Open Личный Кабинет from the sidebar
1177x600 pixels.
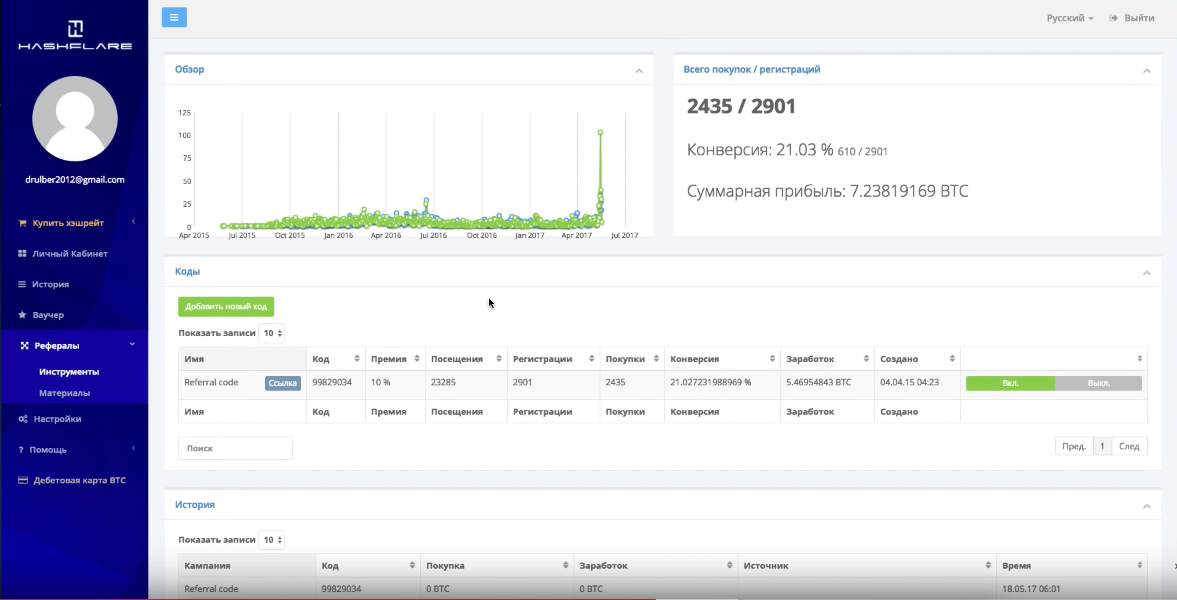pos(69,254)
